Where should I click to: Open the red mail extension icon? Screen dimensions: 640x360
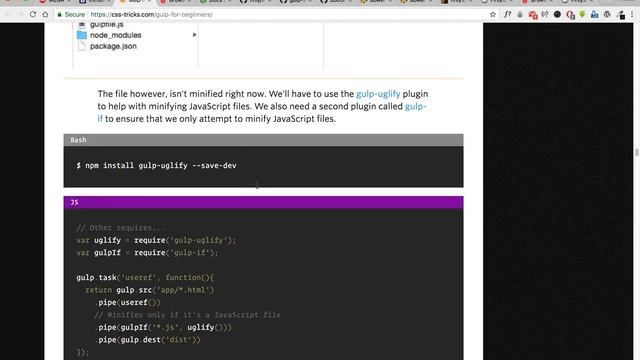coord(533,15)
